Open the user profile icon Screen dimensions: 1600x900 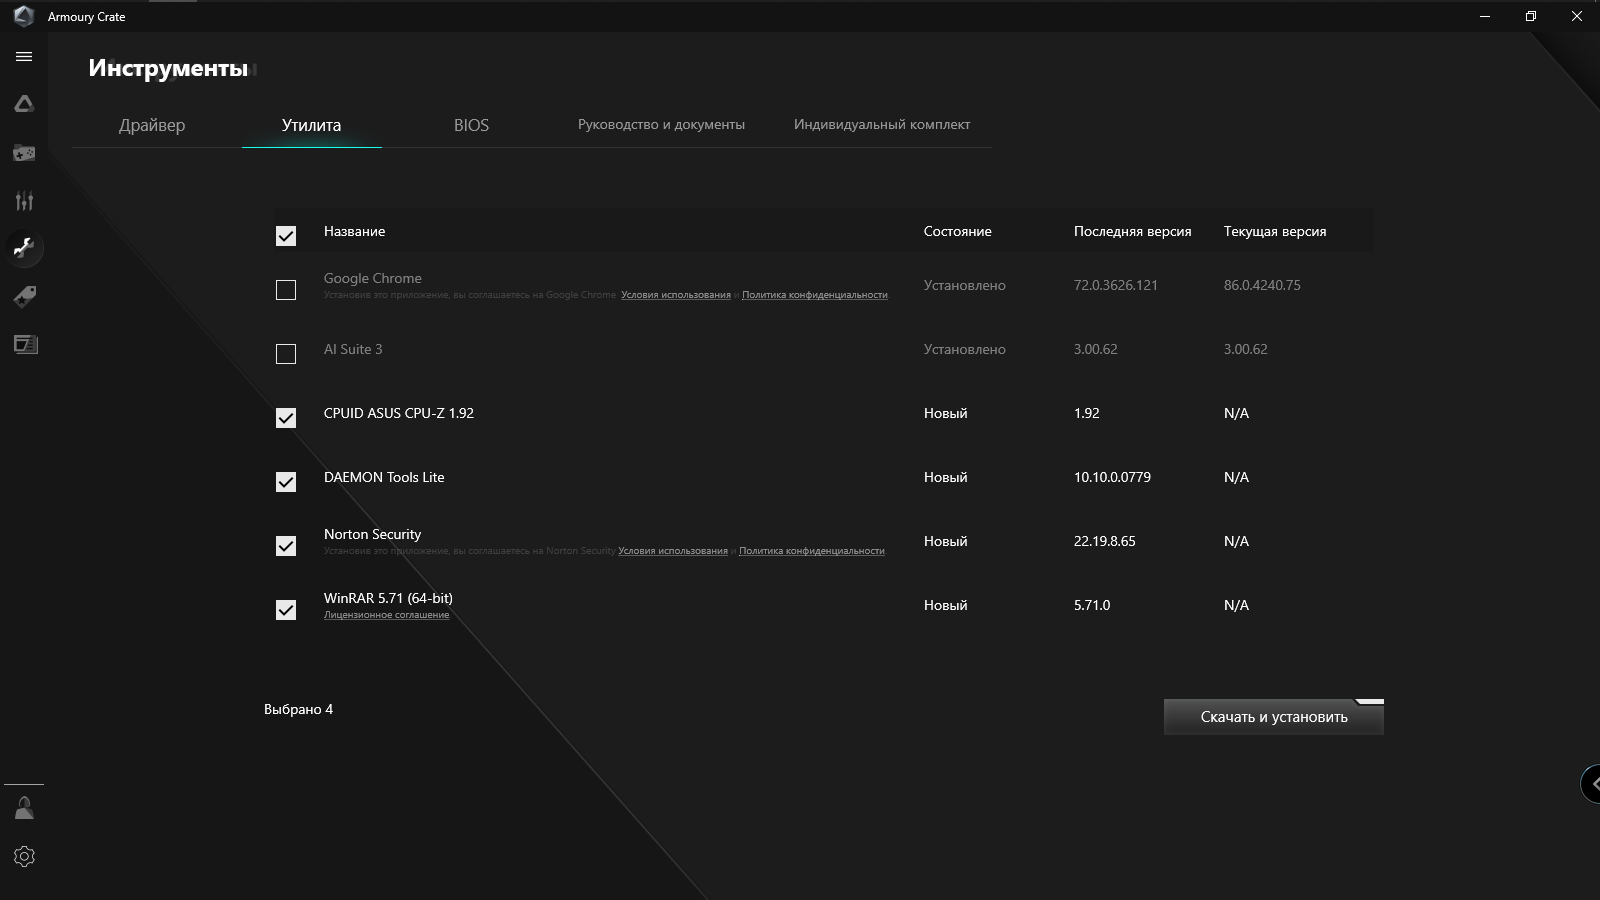24,808
